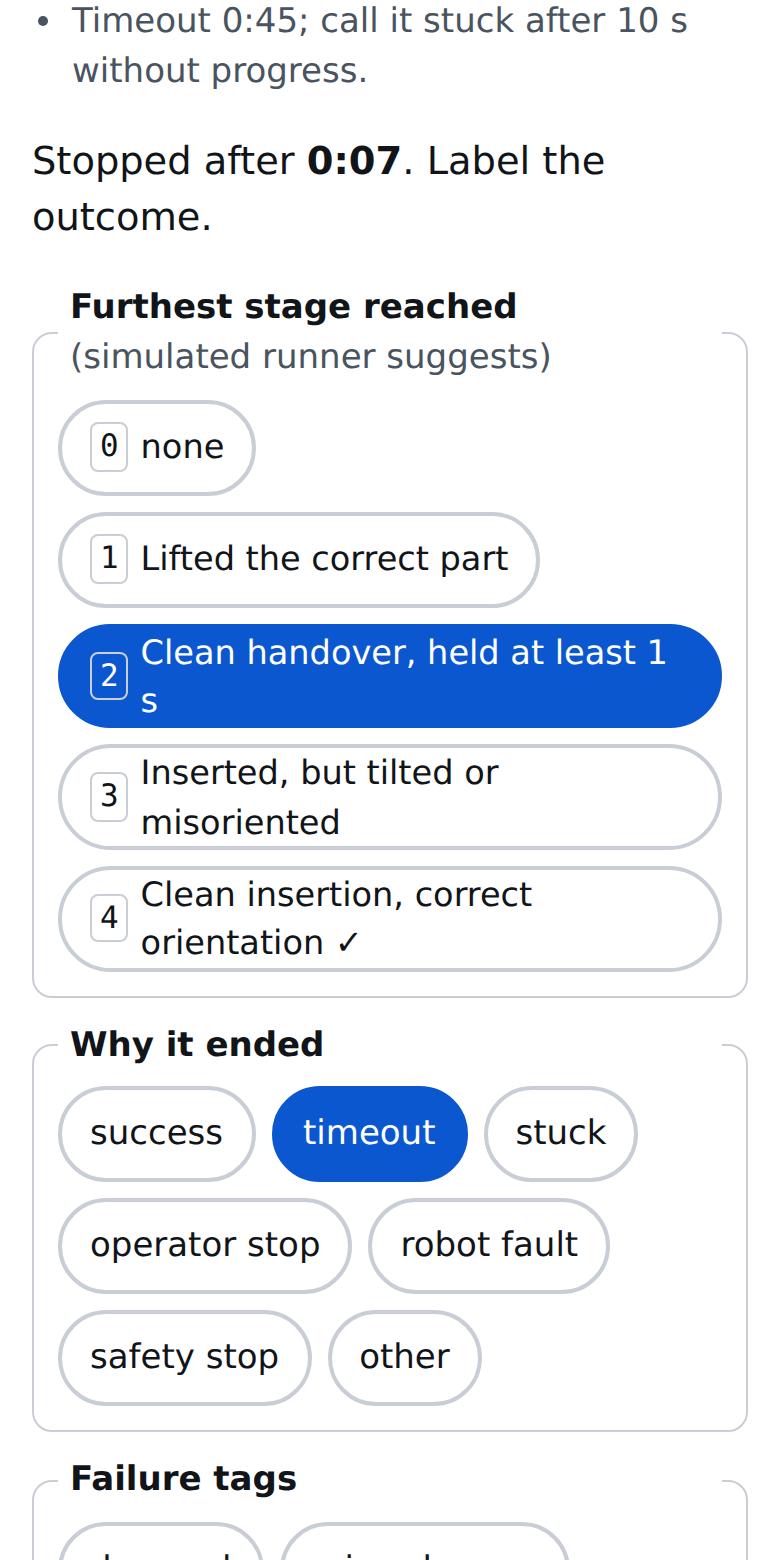
Task: Mark ending reason as success
Action: coord(157,1133)
